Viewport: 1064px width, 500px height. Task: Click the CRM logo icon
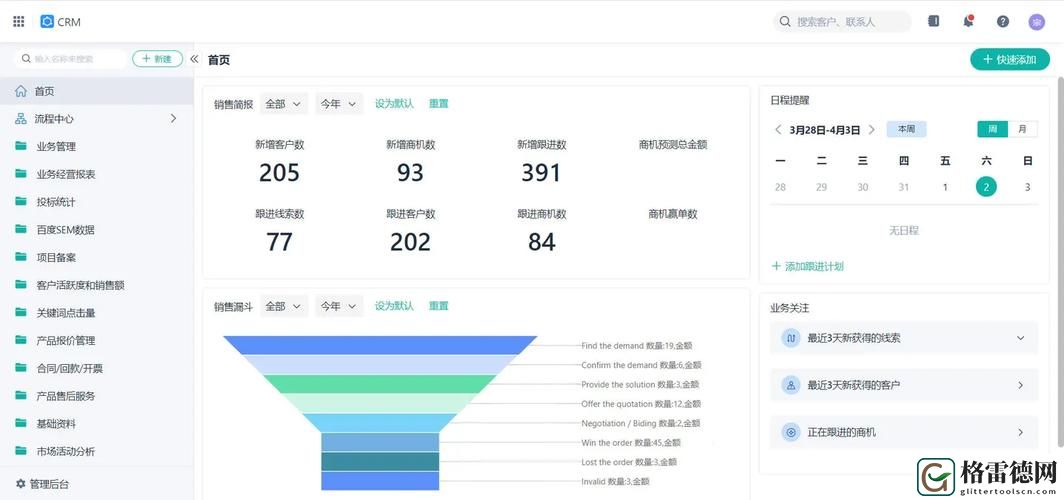(47, 22)
